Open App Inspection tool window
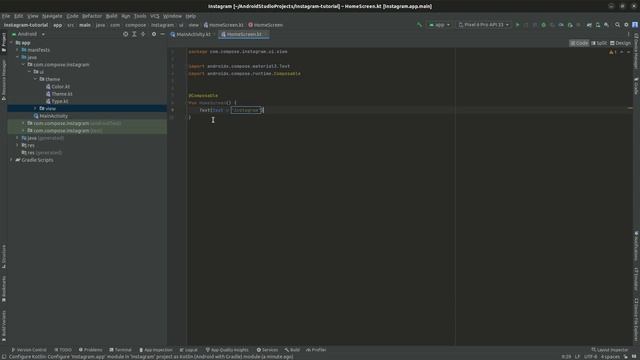This screenshot has height=360, width=640. (156, 350)
